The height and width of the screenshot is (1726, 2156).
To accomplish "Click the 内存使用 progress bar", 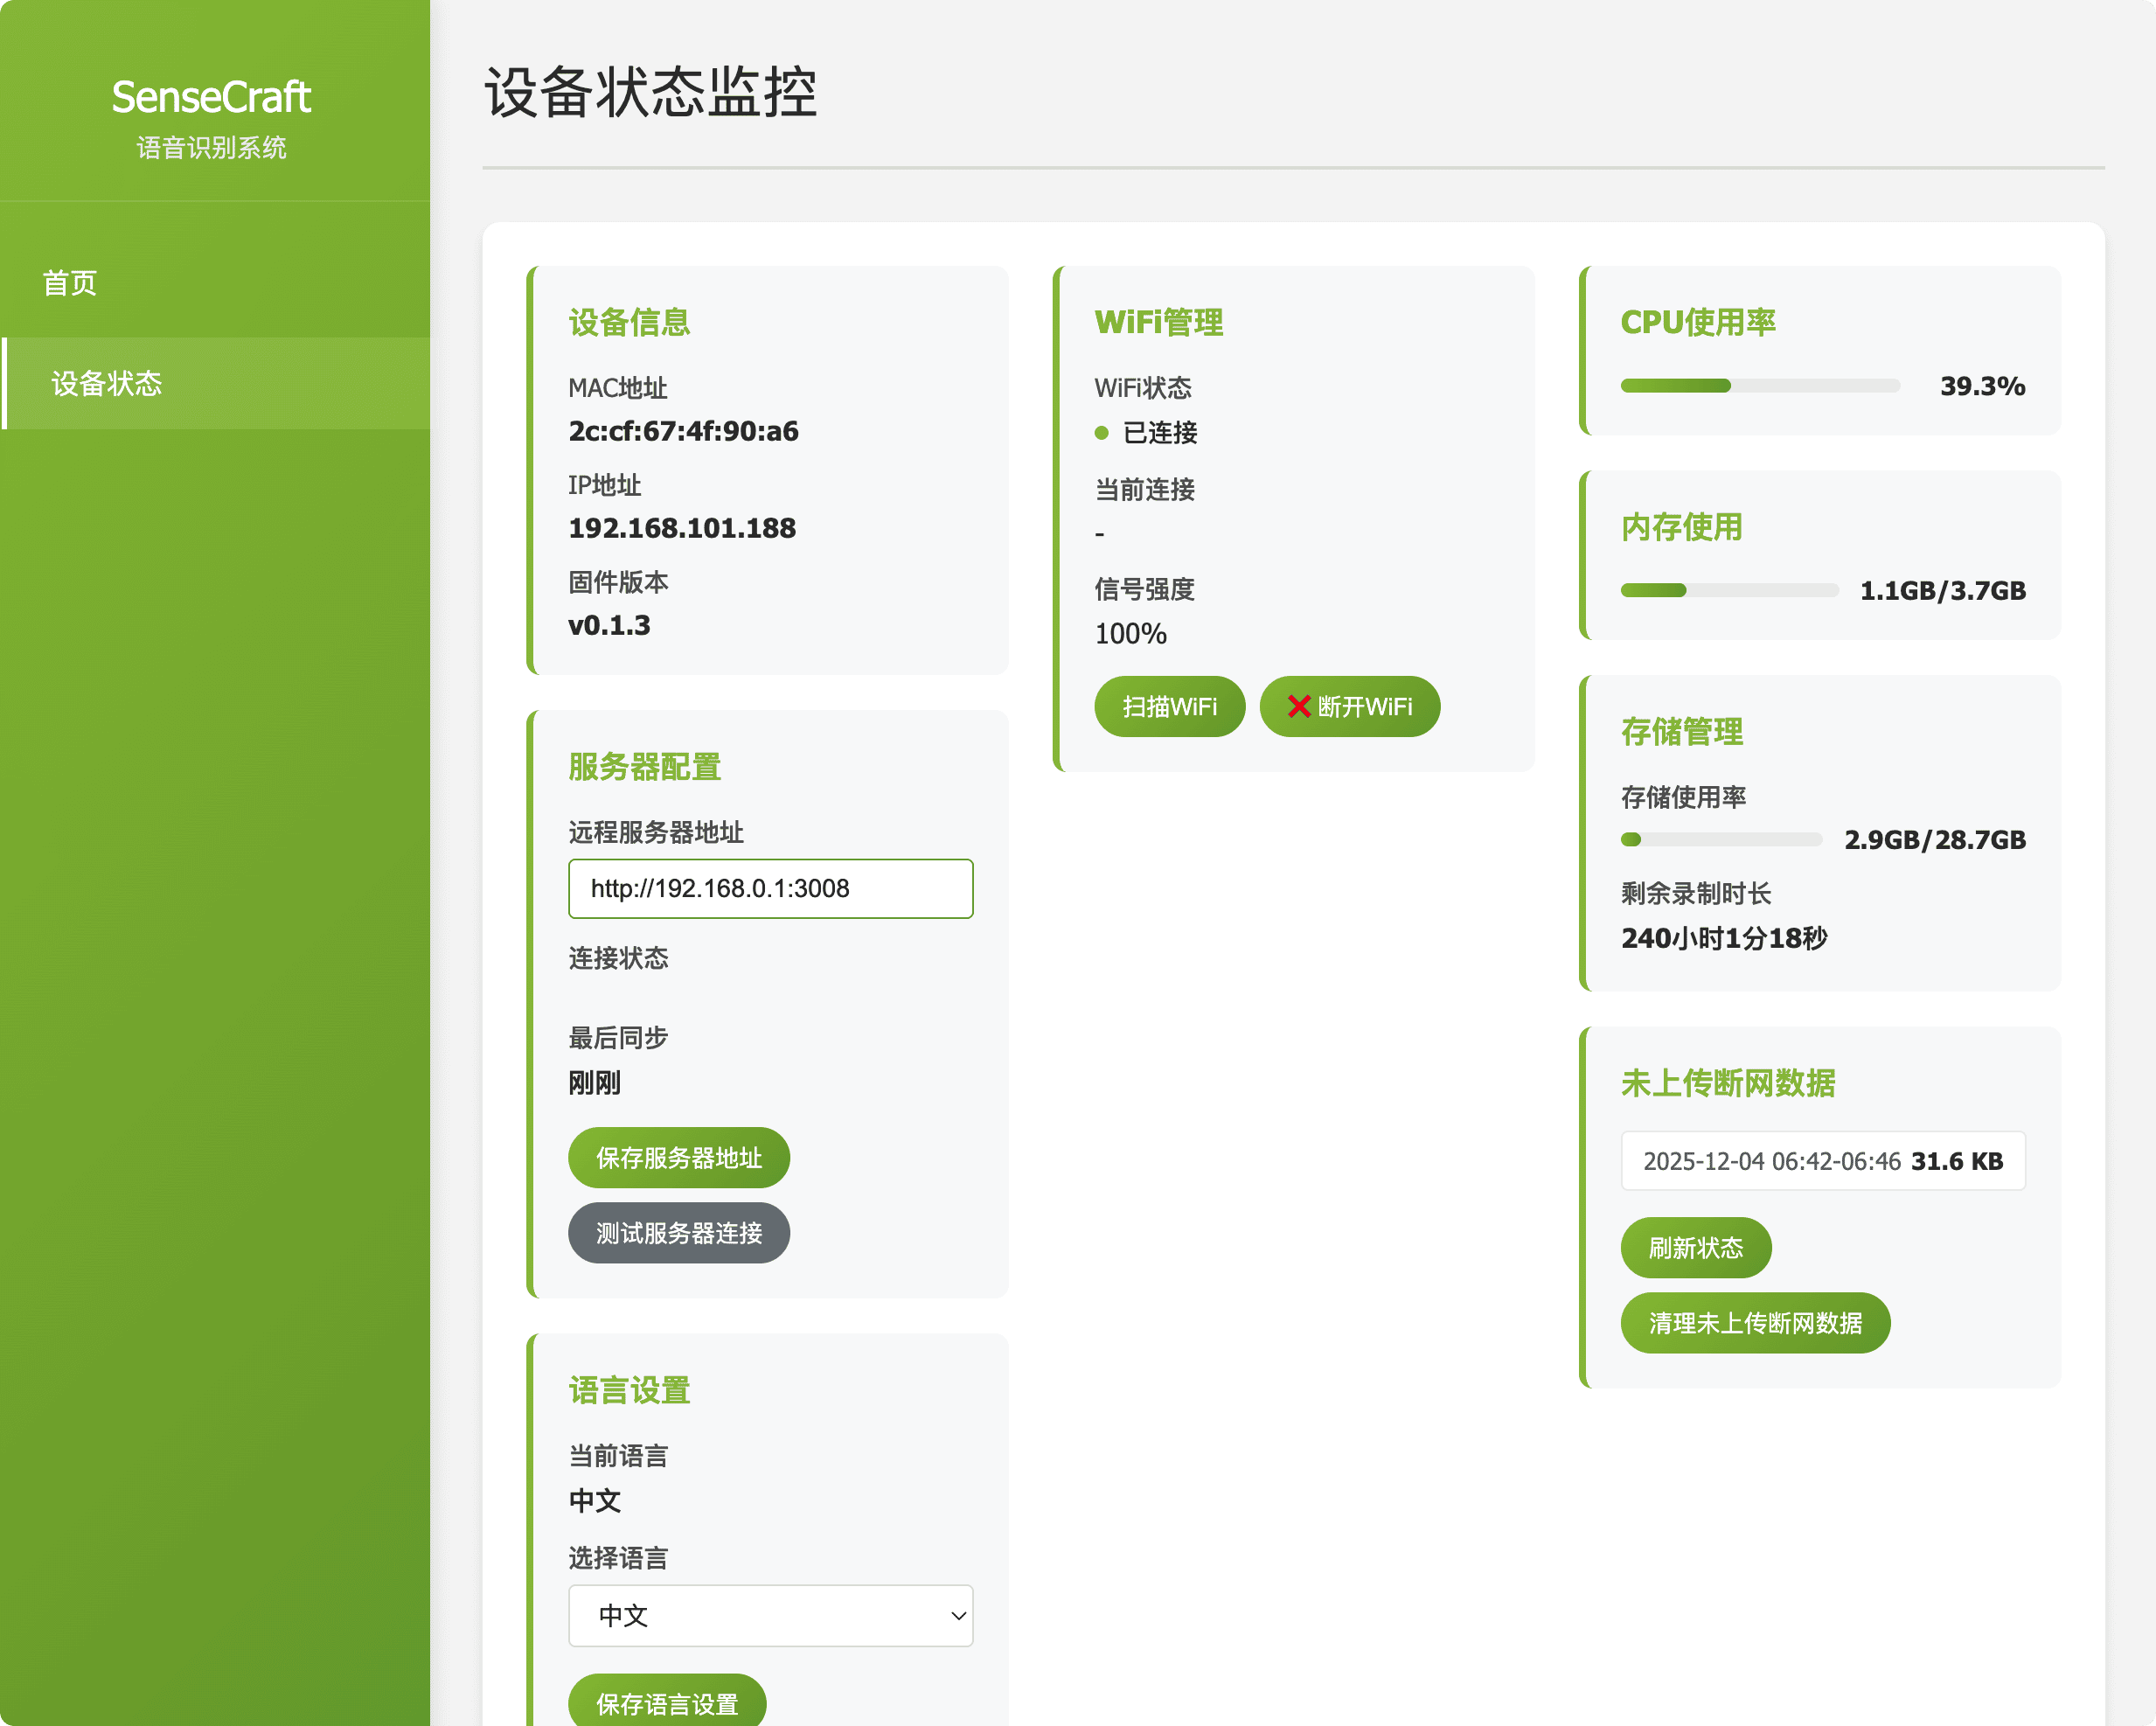I will (1729, 590).
